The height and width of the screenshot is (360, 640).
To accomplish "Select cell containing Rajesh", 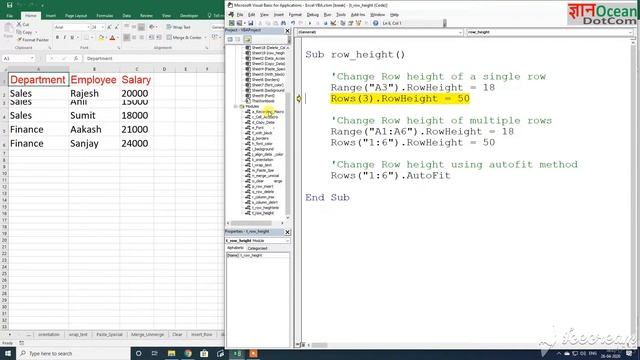I will click(94, 93).
